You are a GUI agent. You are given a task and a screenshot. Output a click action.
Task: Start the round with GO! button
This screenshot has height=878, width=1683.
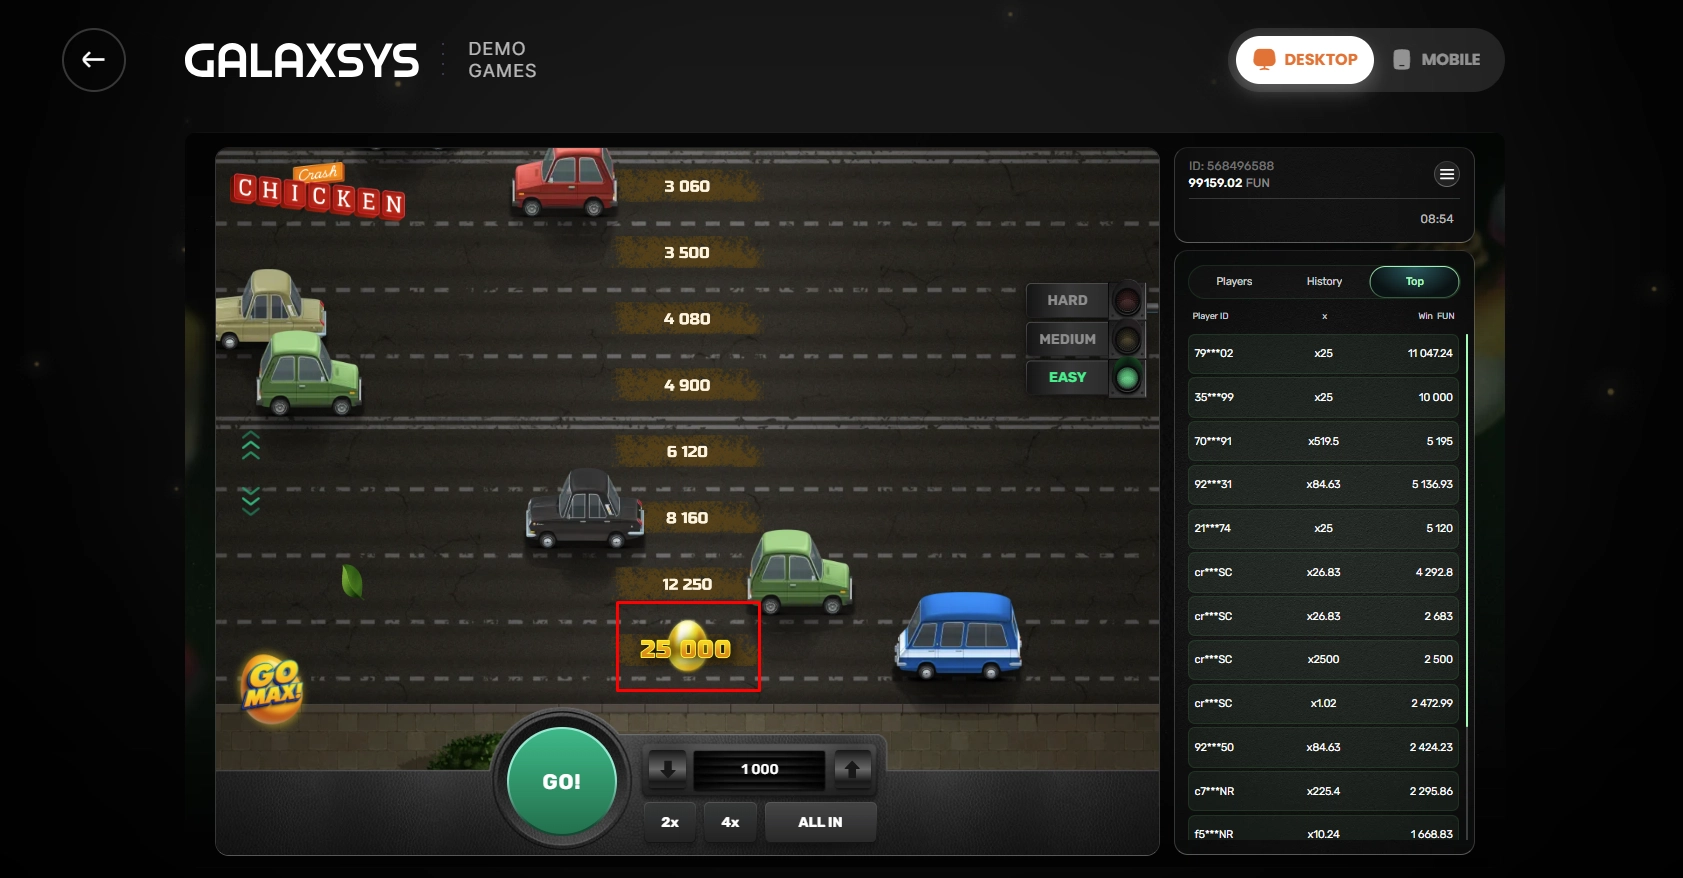tap(562, 782)
